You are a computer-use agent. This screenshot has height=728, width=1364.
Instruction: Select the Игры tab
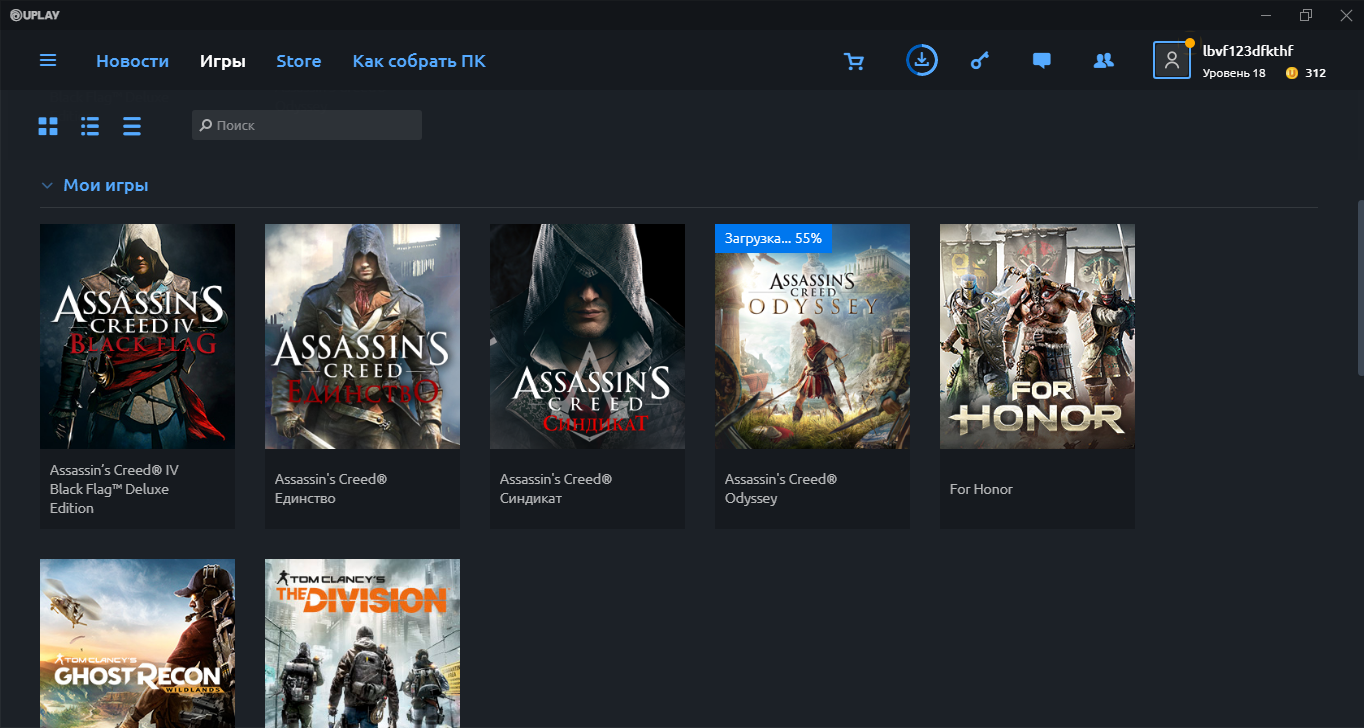click(223, 61)
